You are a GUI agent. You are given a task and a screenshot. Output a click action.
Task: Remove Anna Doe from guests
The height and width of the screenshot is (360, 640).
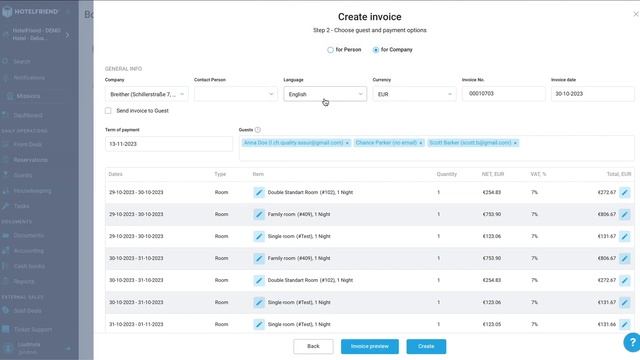347,143
